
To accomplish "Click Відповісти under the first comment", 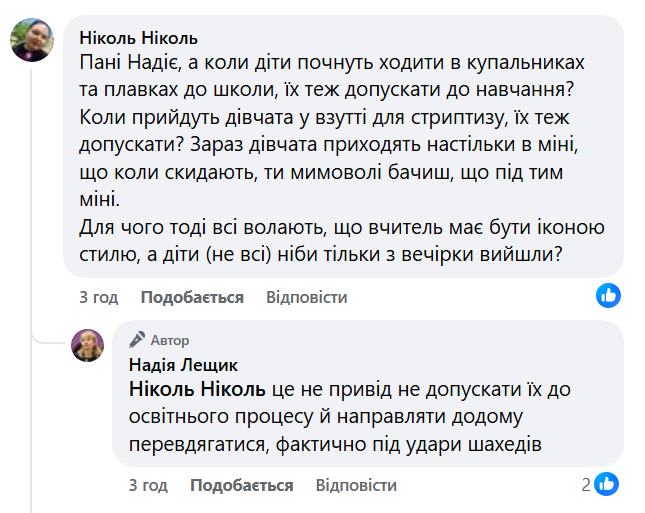I will (x=307, y=297).
